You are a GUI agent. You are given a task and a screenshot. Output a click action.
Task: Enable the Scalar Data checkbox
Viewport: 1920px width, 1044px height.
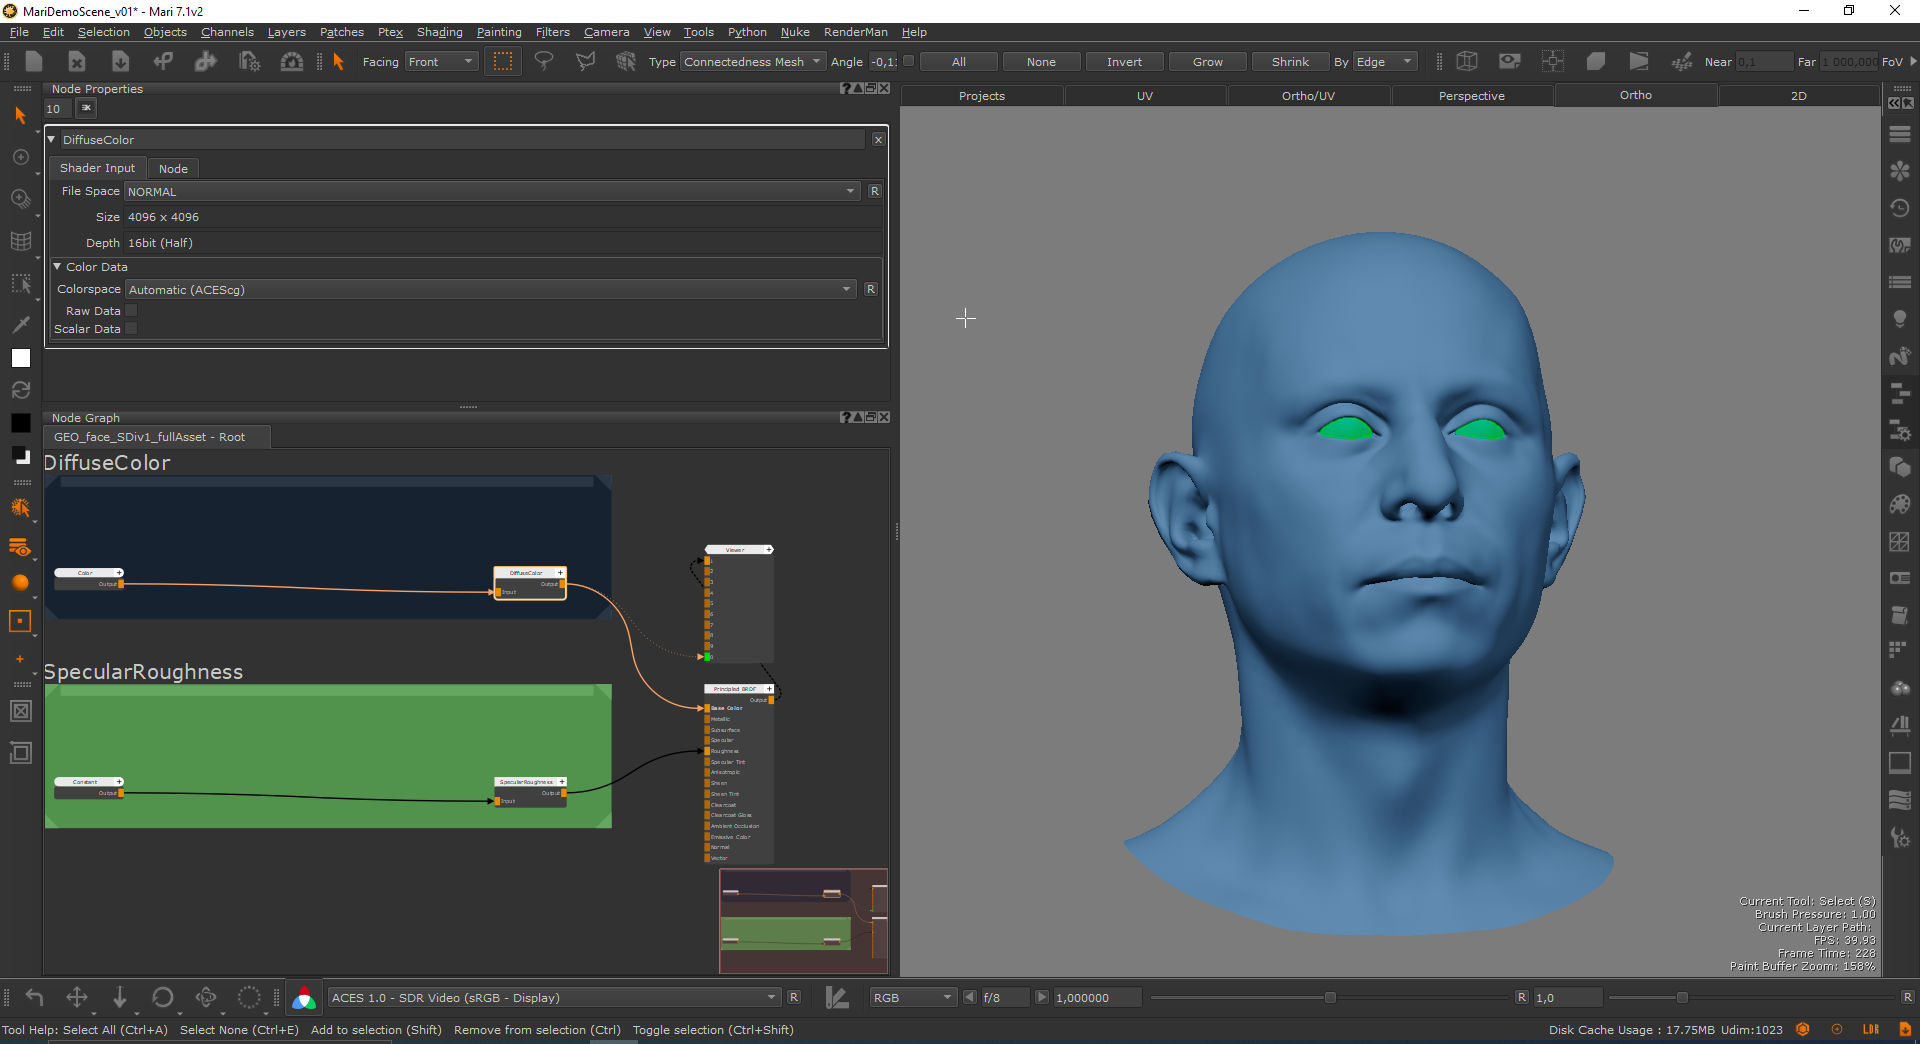click(x=131, y=329)
